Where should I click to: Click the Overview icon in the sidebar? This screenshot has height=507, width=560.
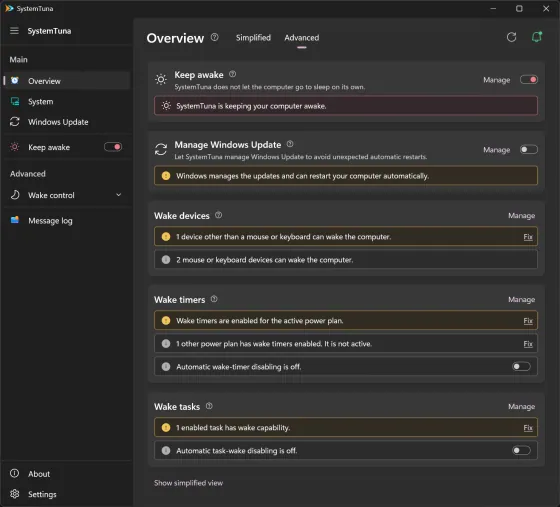click(15, 80)
